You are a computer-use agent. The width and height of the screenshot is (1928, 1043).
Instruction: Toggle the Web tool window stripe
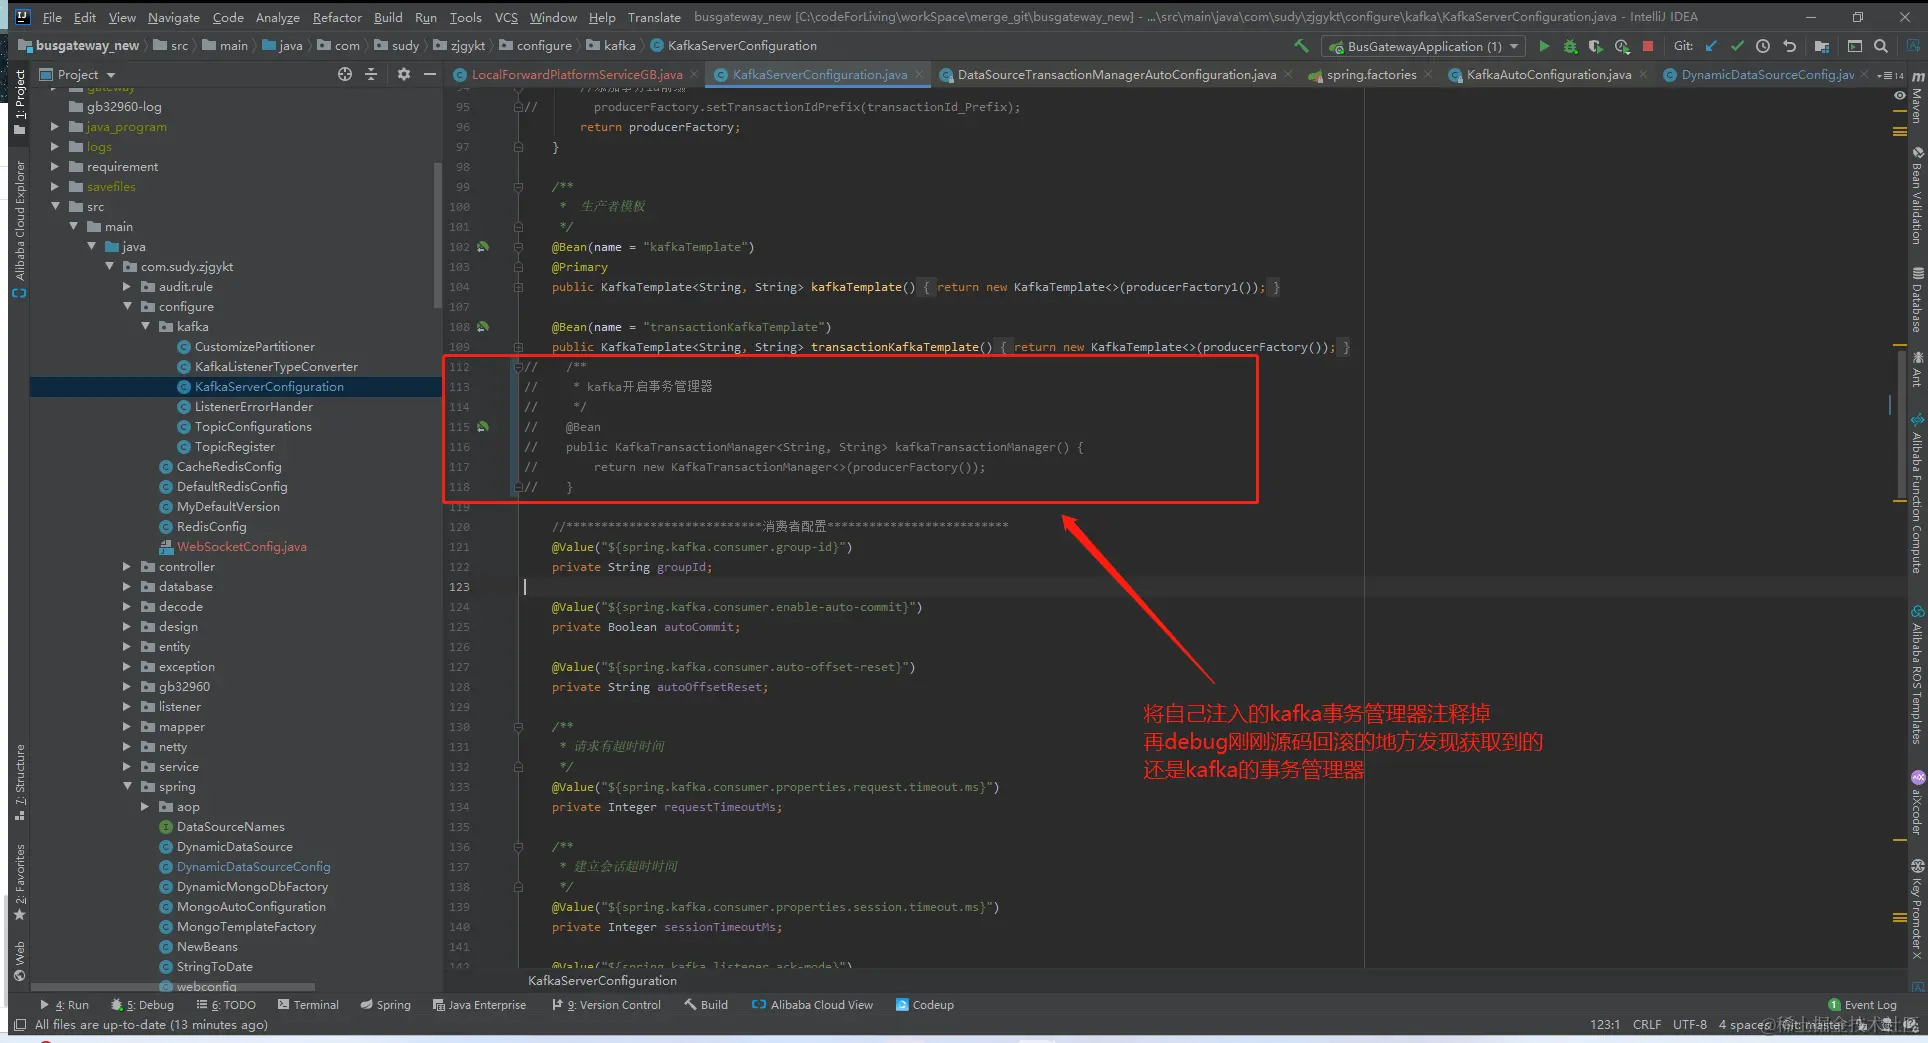19,960
